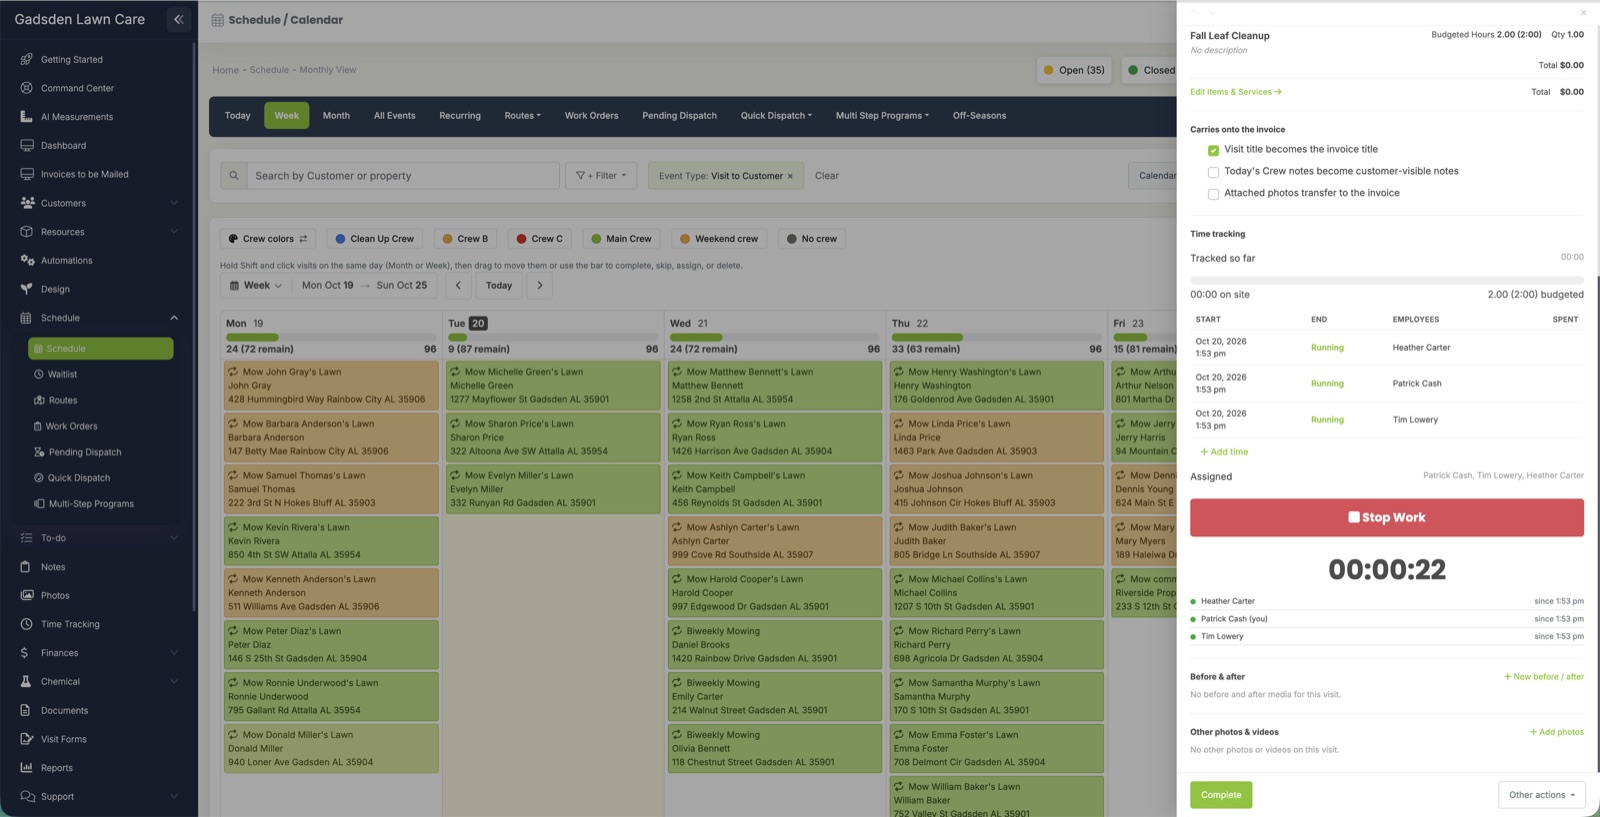
Task: Toggle Clean Up Crew filter chip
Action: coord(374,239)
